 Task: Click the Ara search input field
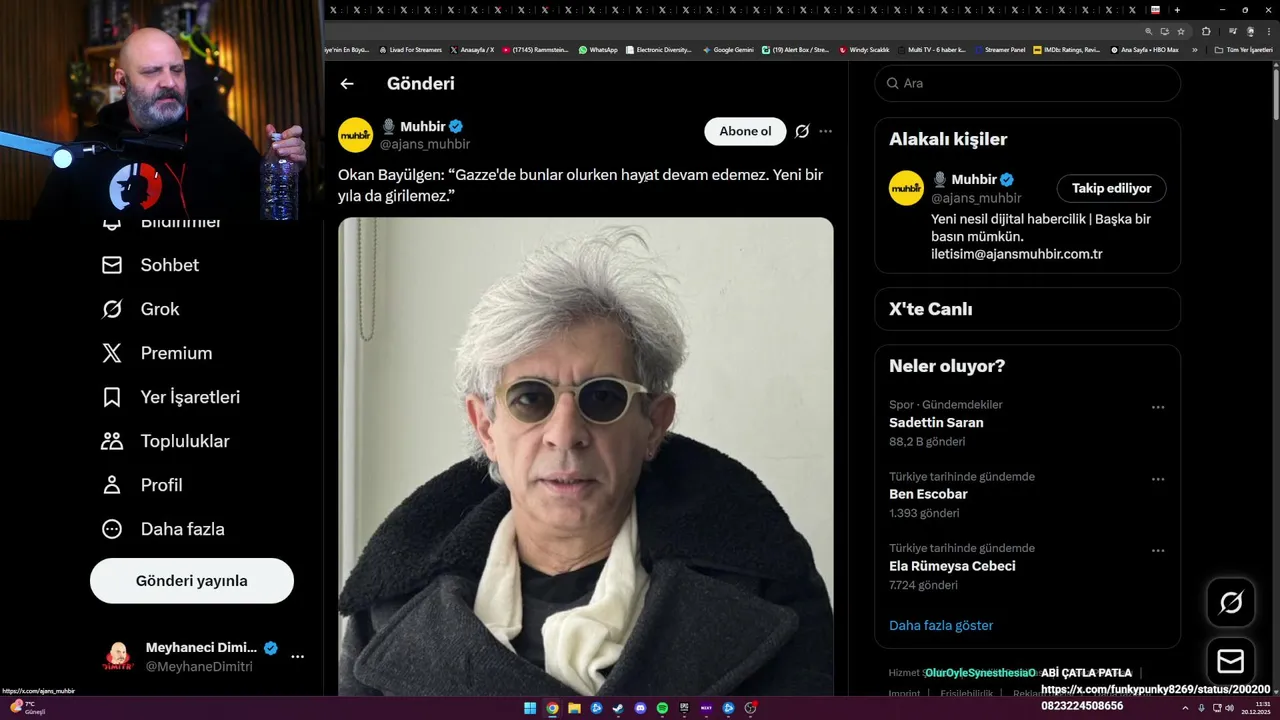pos(1027,83)
